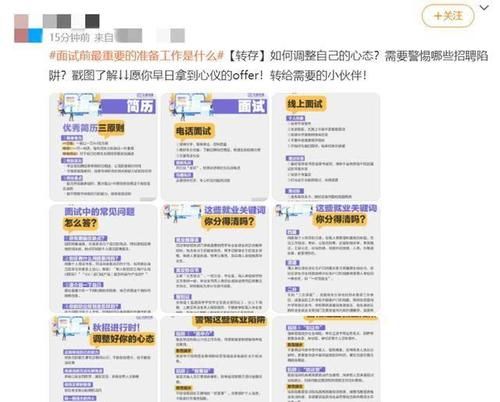Open the right-hand 这些就业关键词你分得清吗 image
500x402 pixels.
[326, 258]
